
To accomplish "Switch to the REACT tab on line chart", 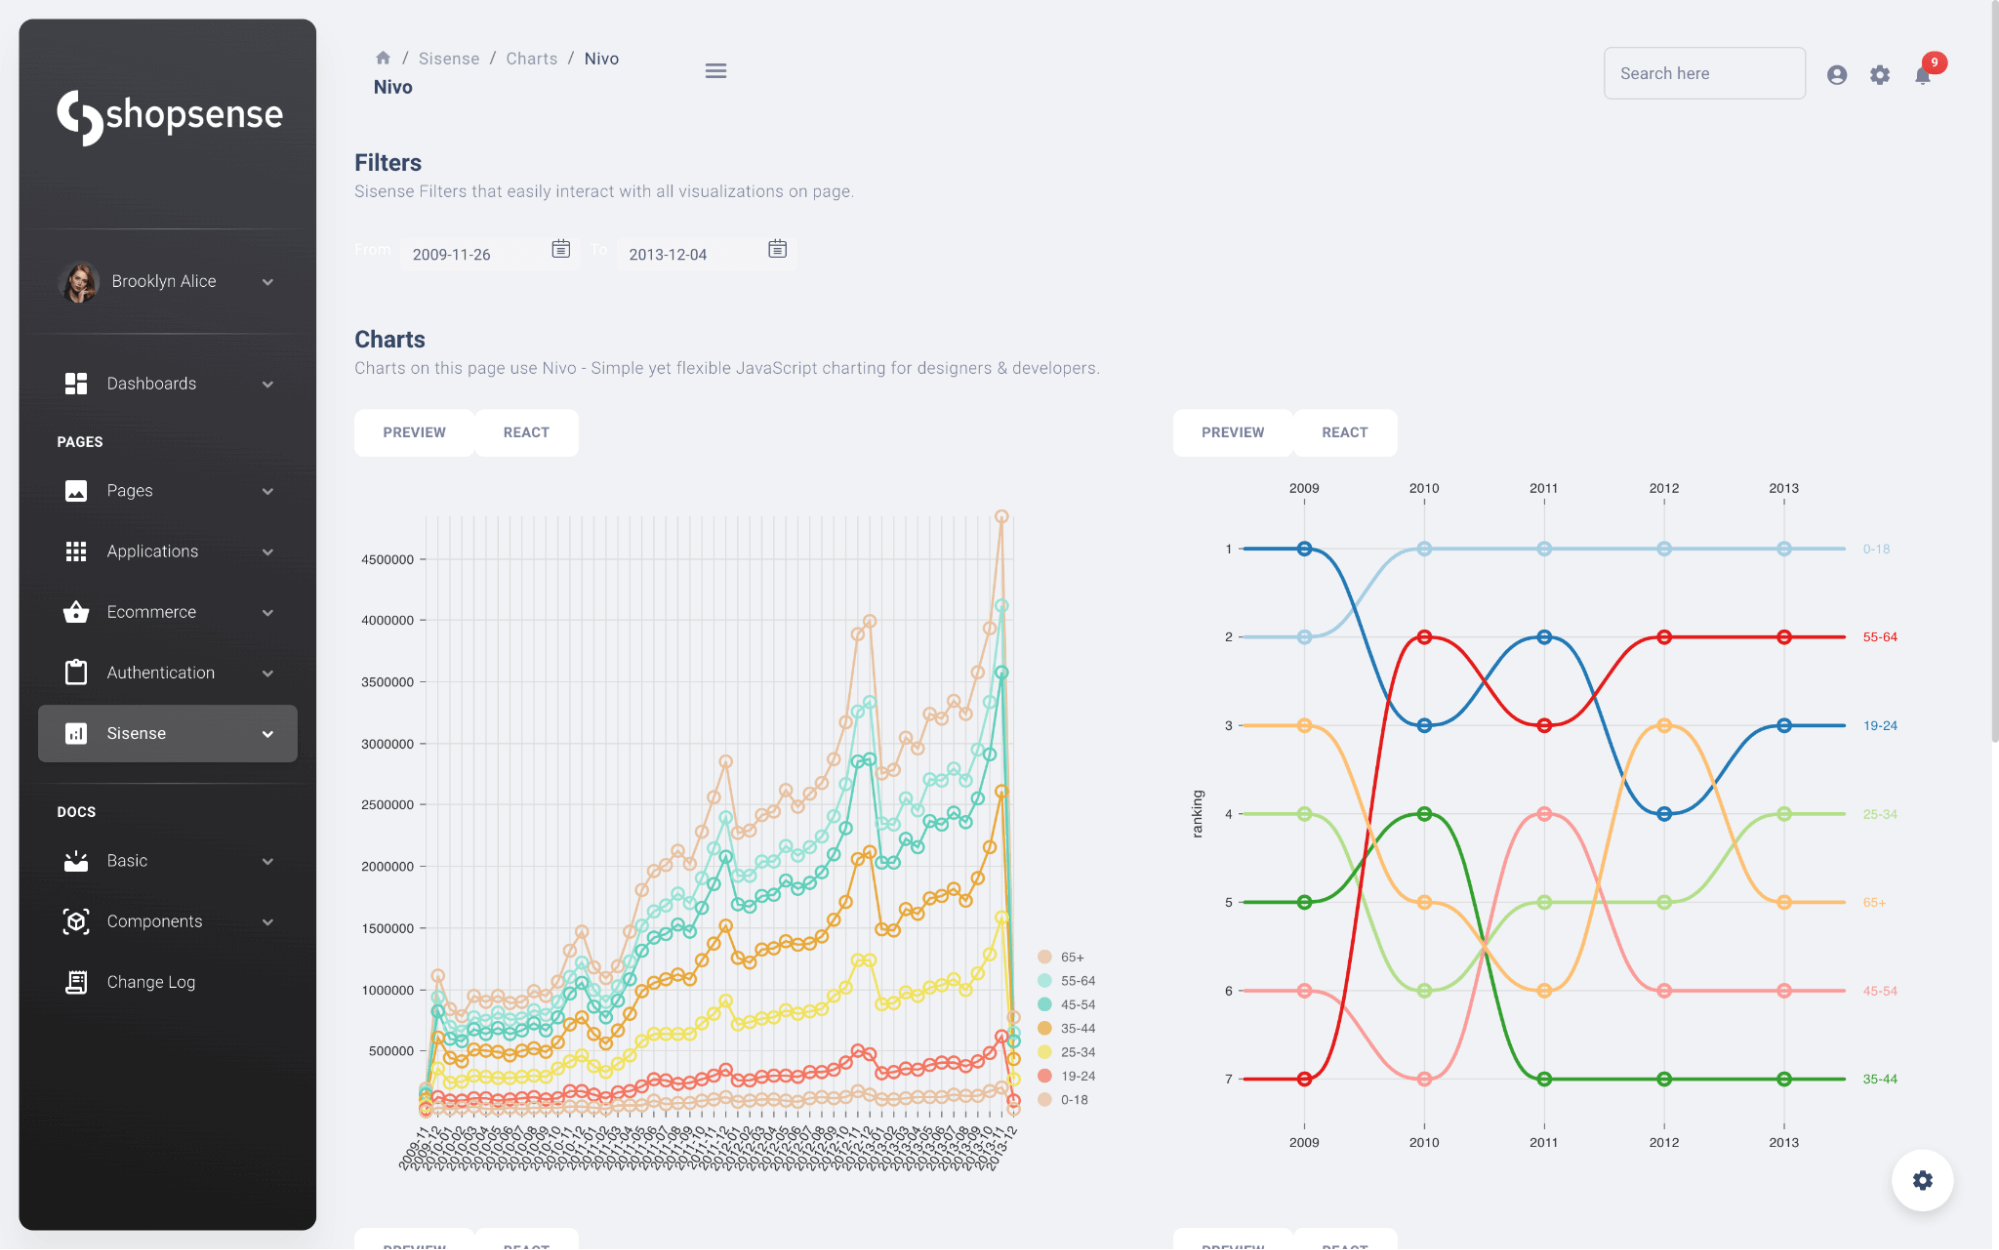I will 526,433.
